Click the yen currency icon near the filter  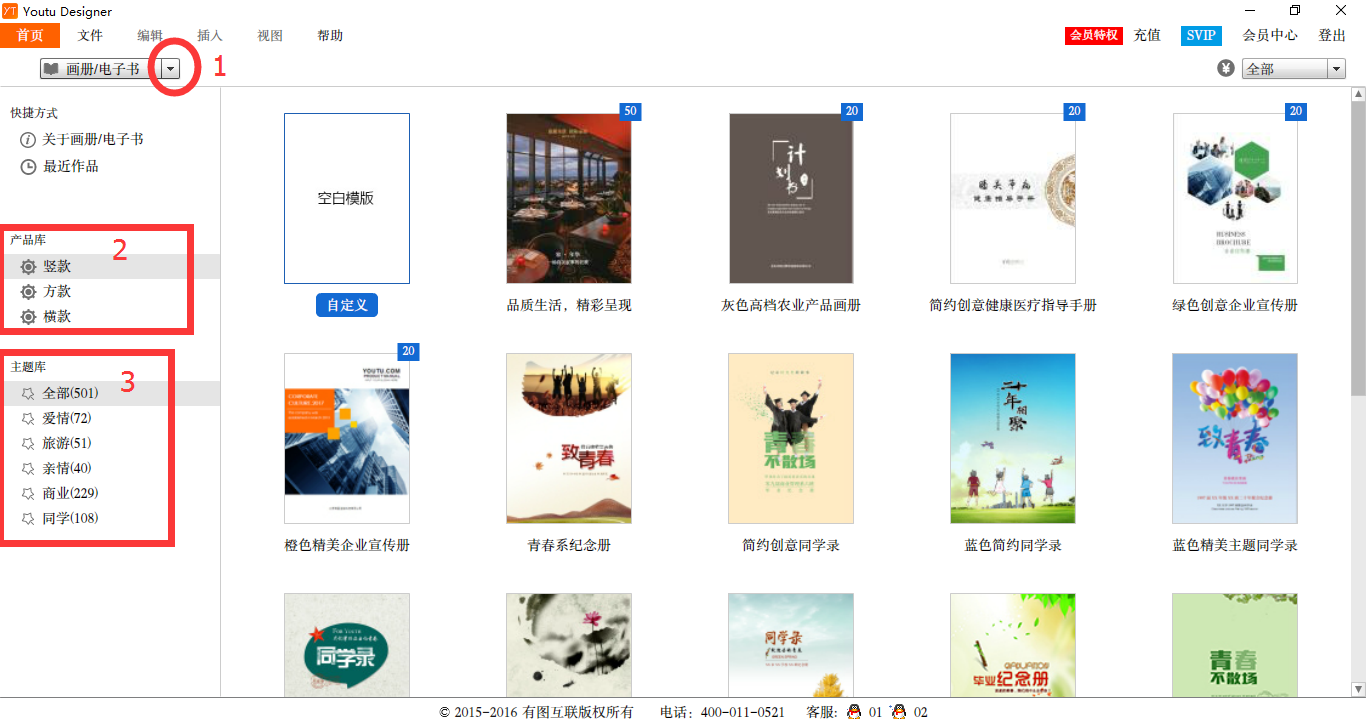click(1226, 68)
